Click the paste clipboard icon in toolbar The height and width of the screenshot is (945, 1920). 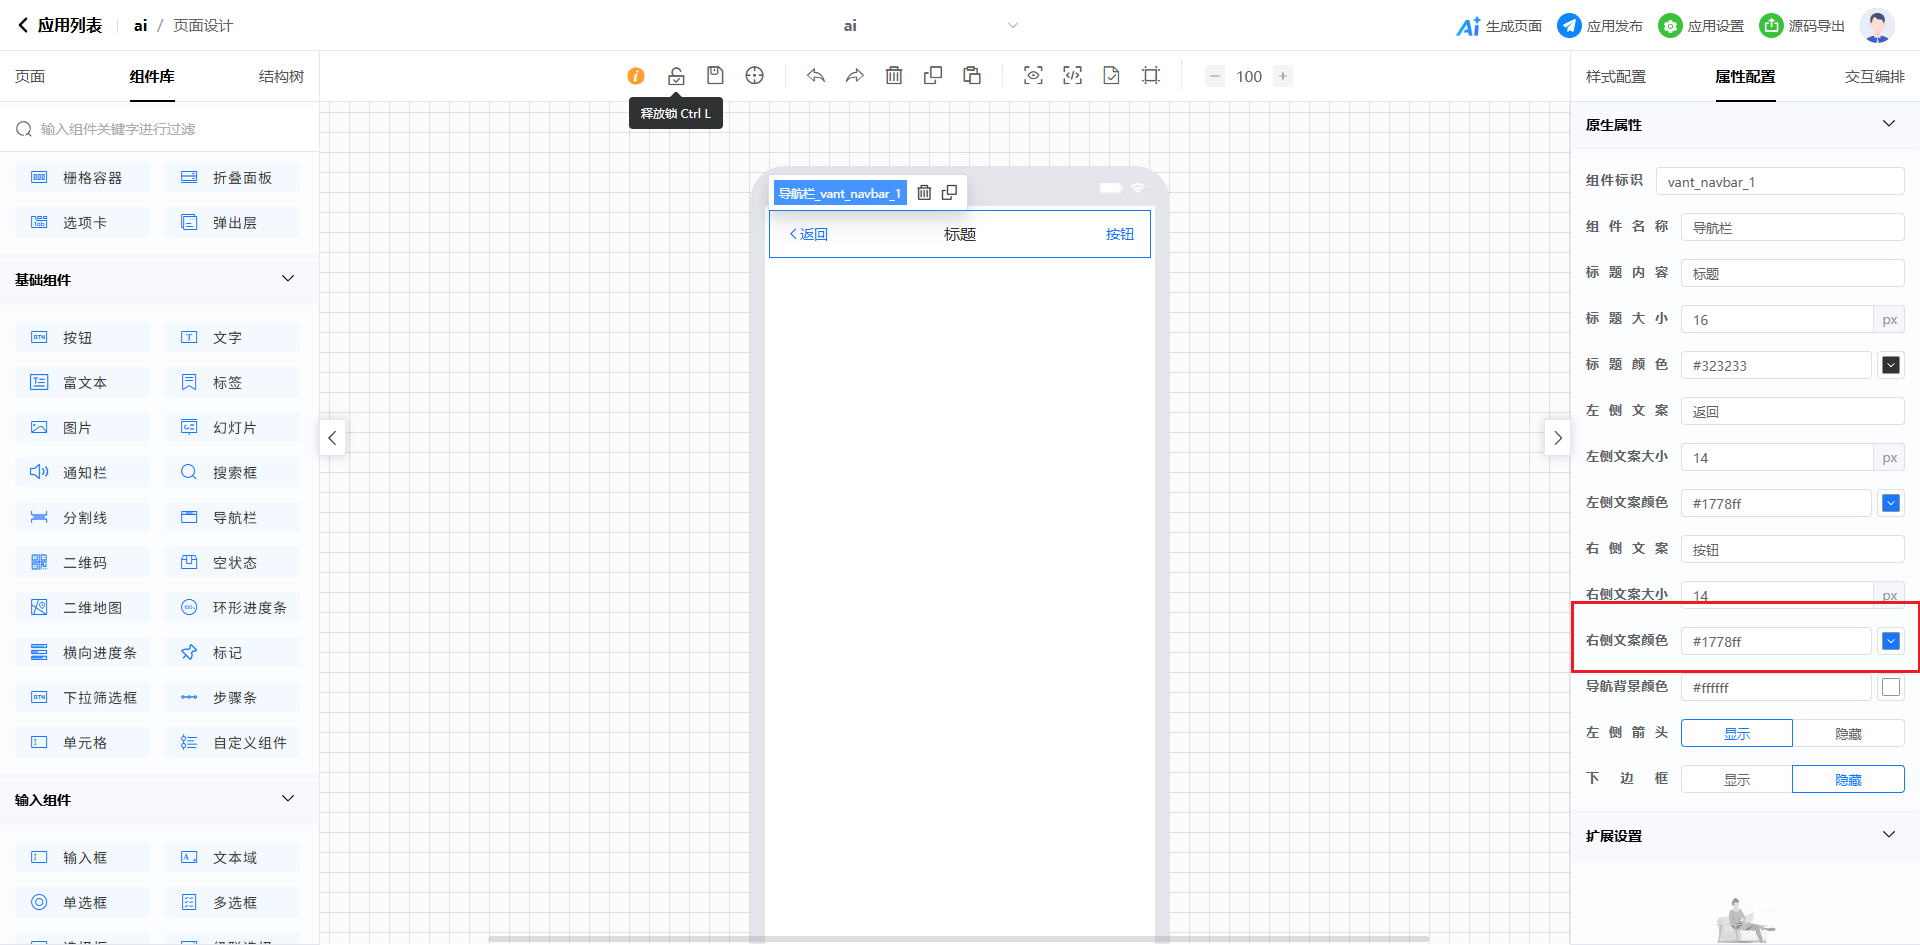pyautogui.click(x=972, y=76)
